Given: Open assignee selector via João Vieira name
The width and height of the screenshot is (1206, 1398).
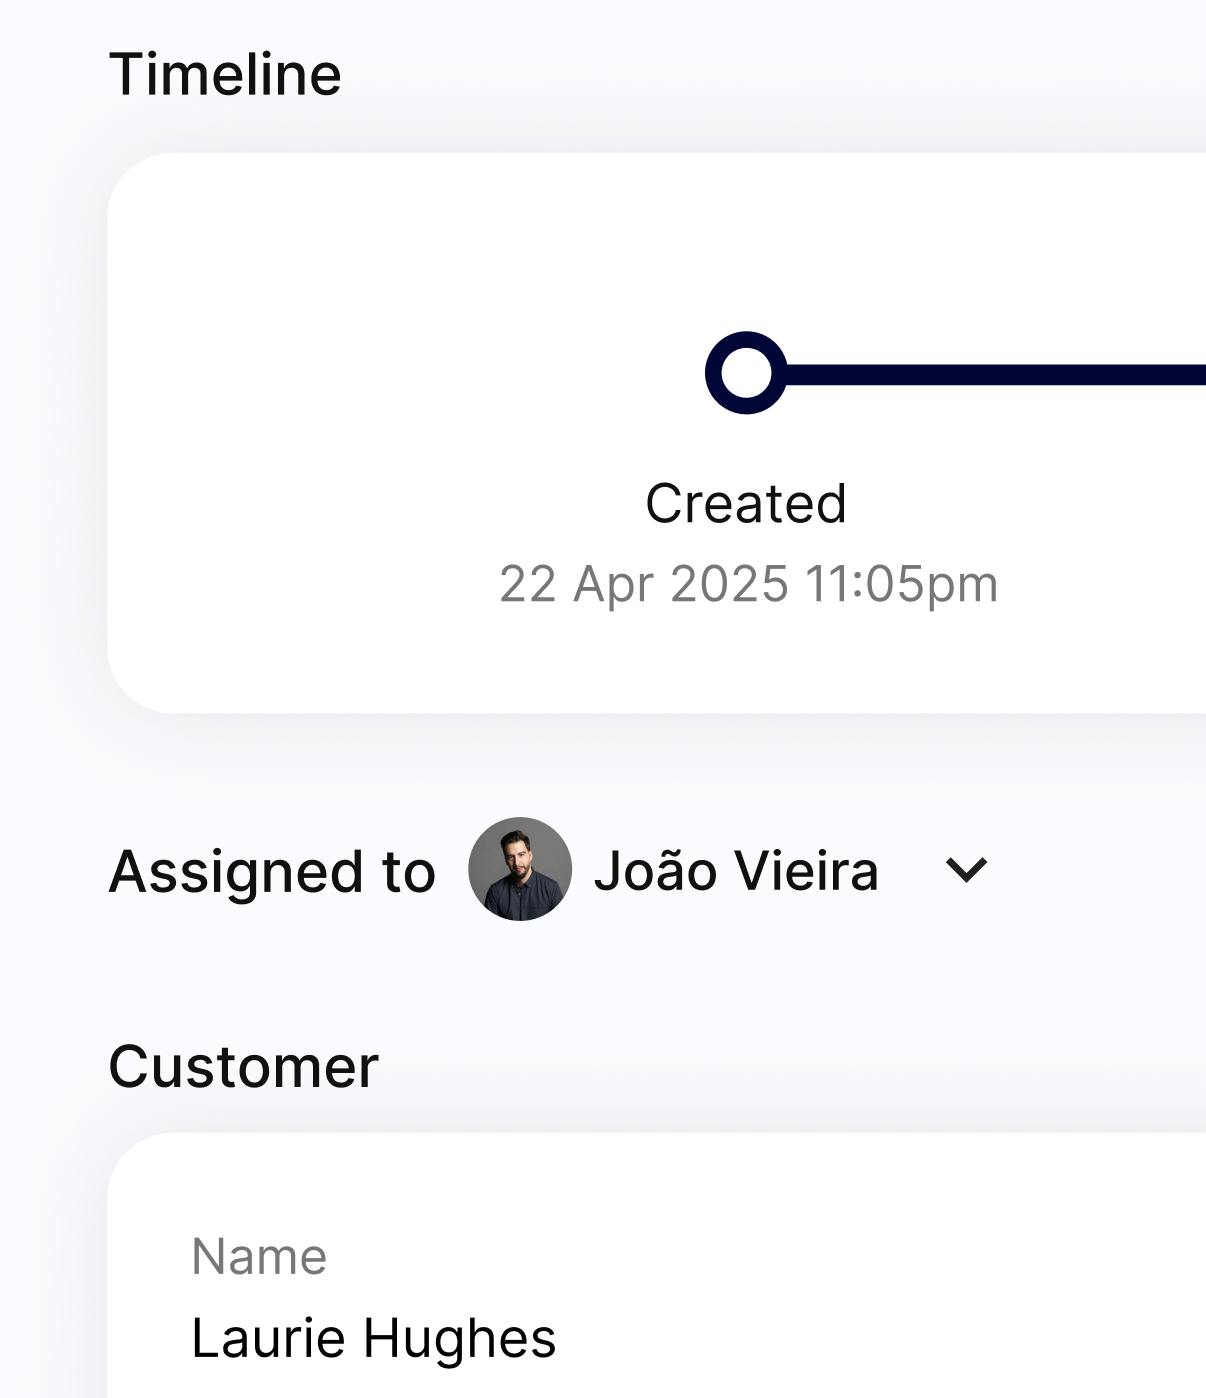Looking at the screenshot, I should tap(736, 870).
